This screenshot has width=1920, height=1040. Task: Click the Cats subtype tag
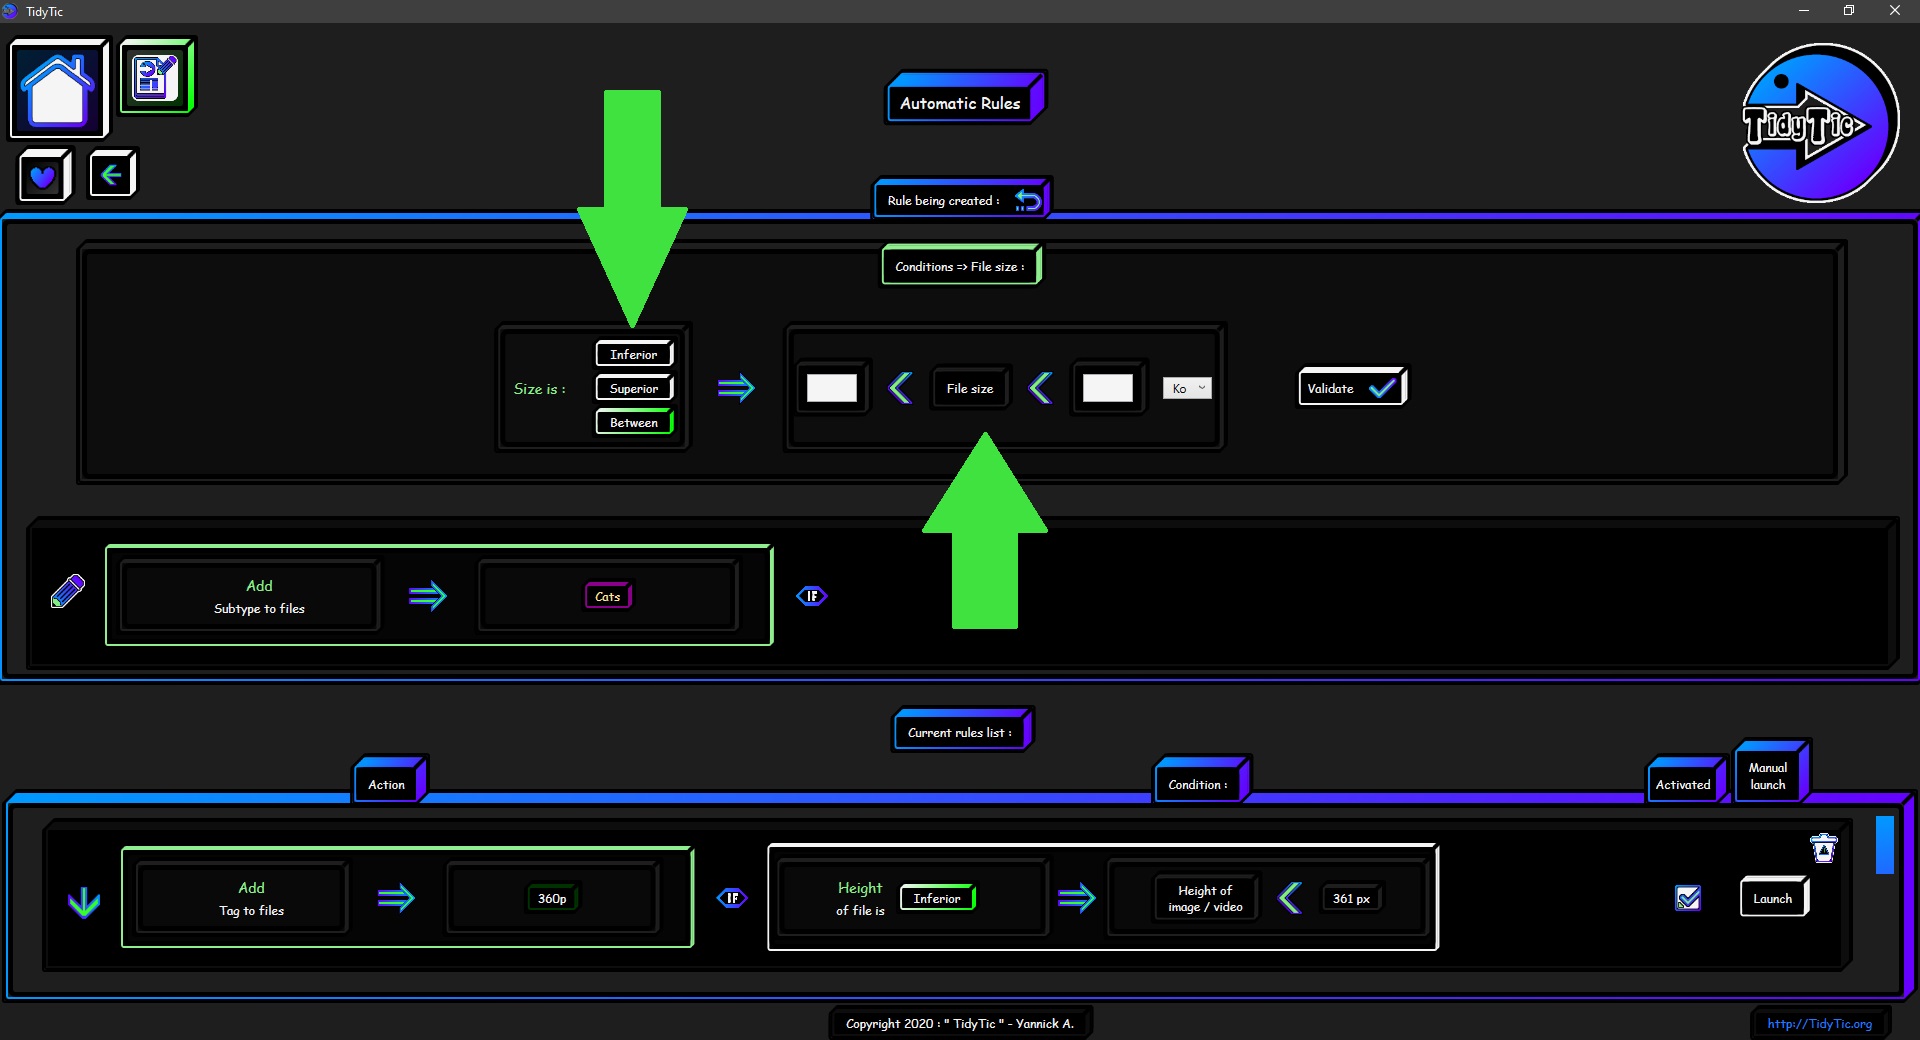click(608, 596)
